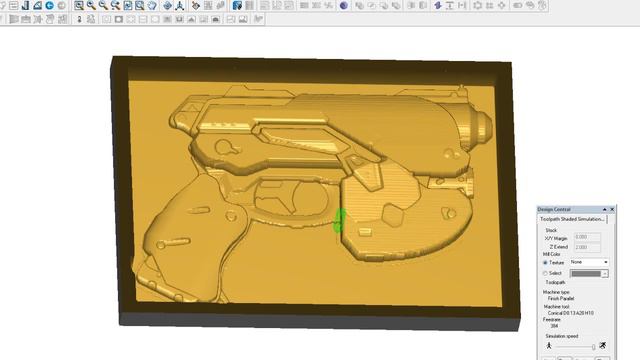Click the triangle ruler measure icon

(x=38, y=6)
